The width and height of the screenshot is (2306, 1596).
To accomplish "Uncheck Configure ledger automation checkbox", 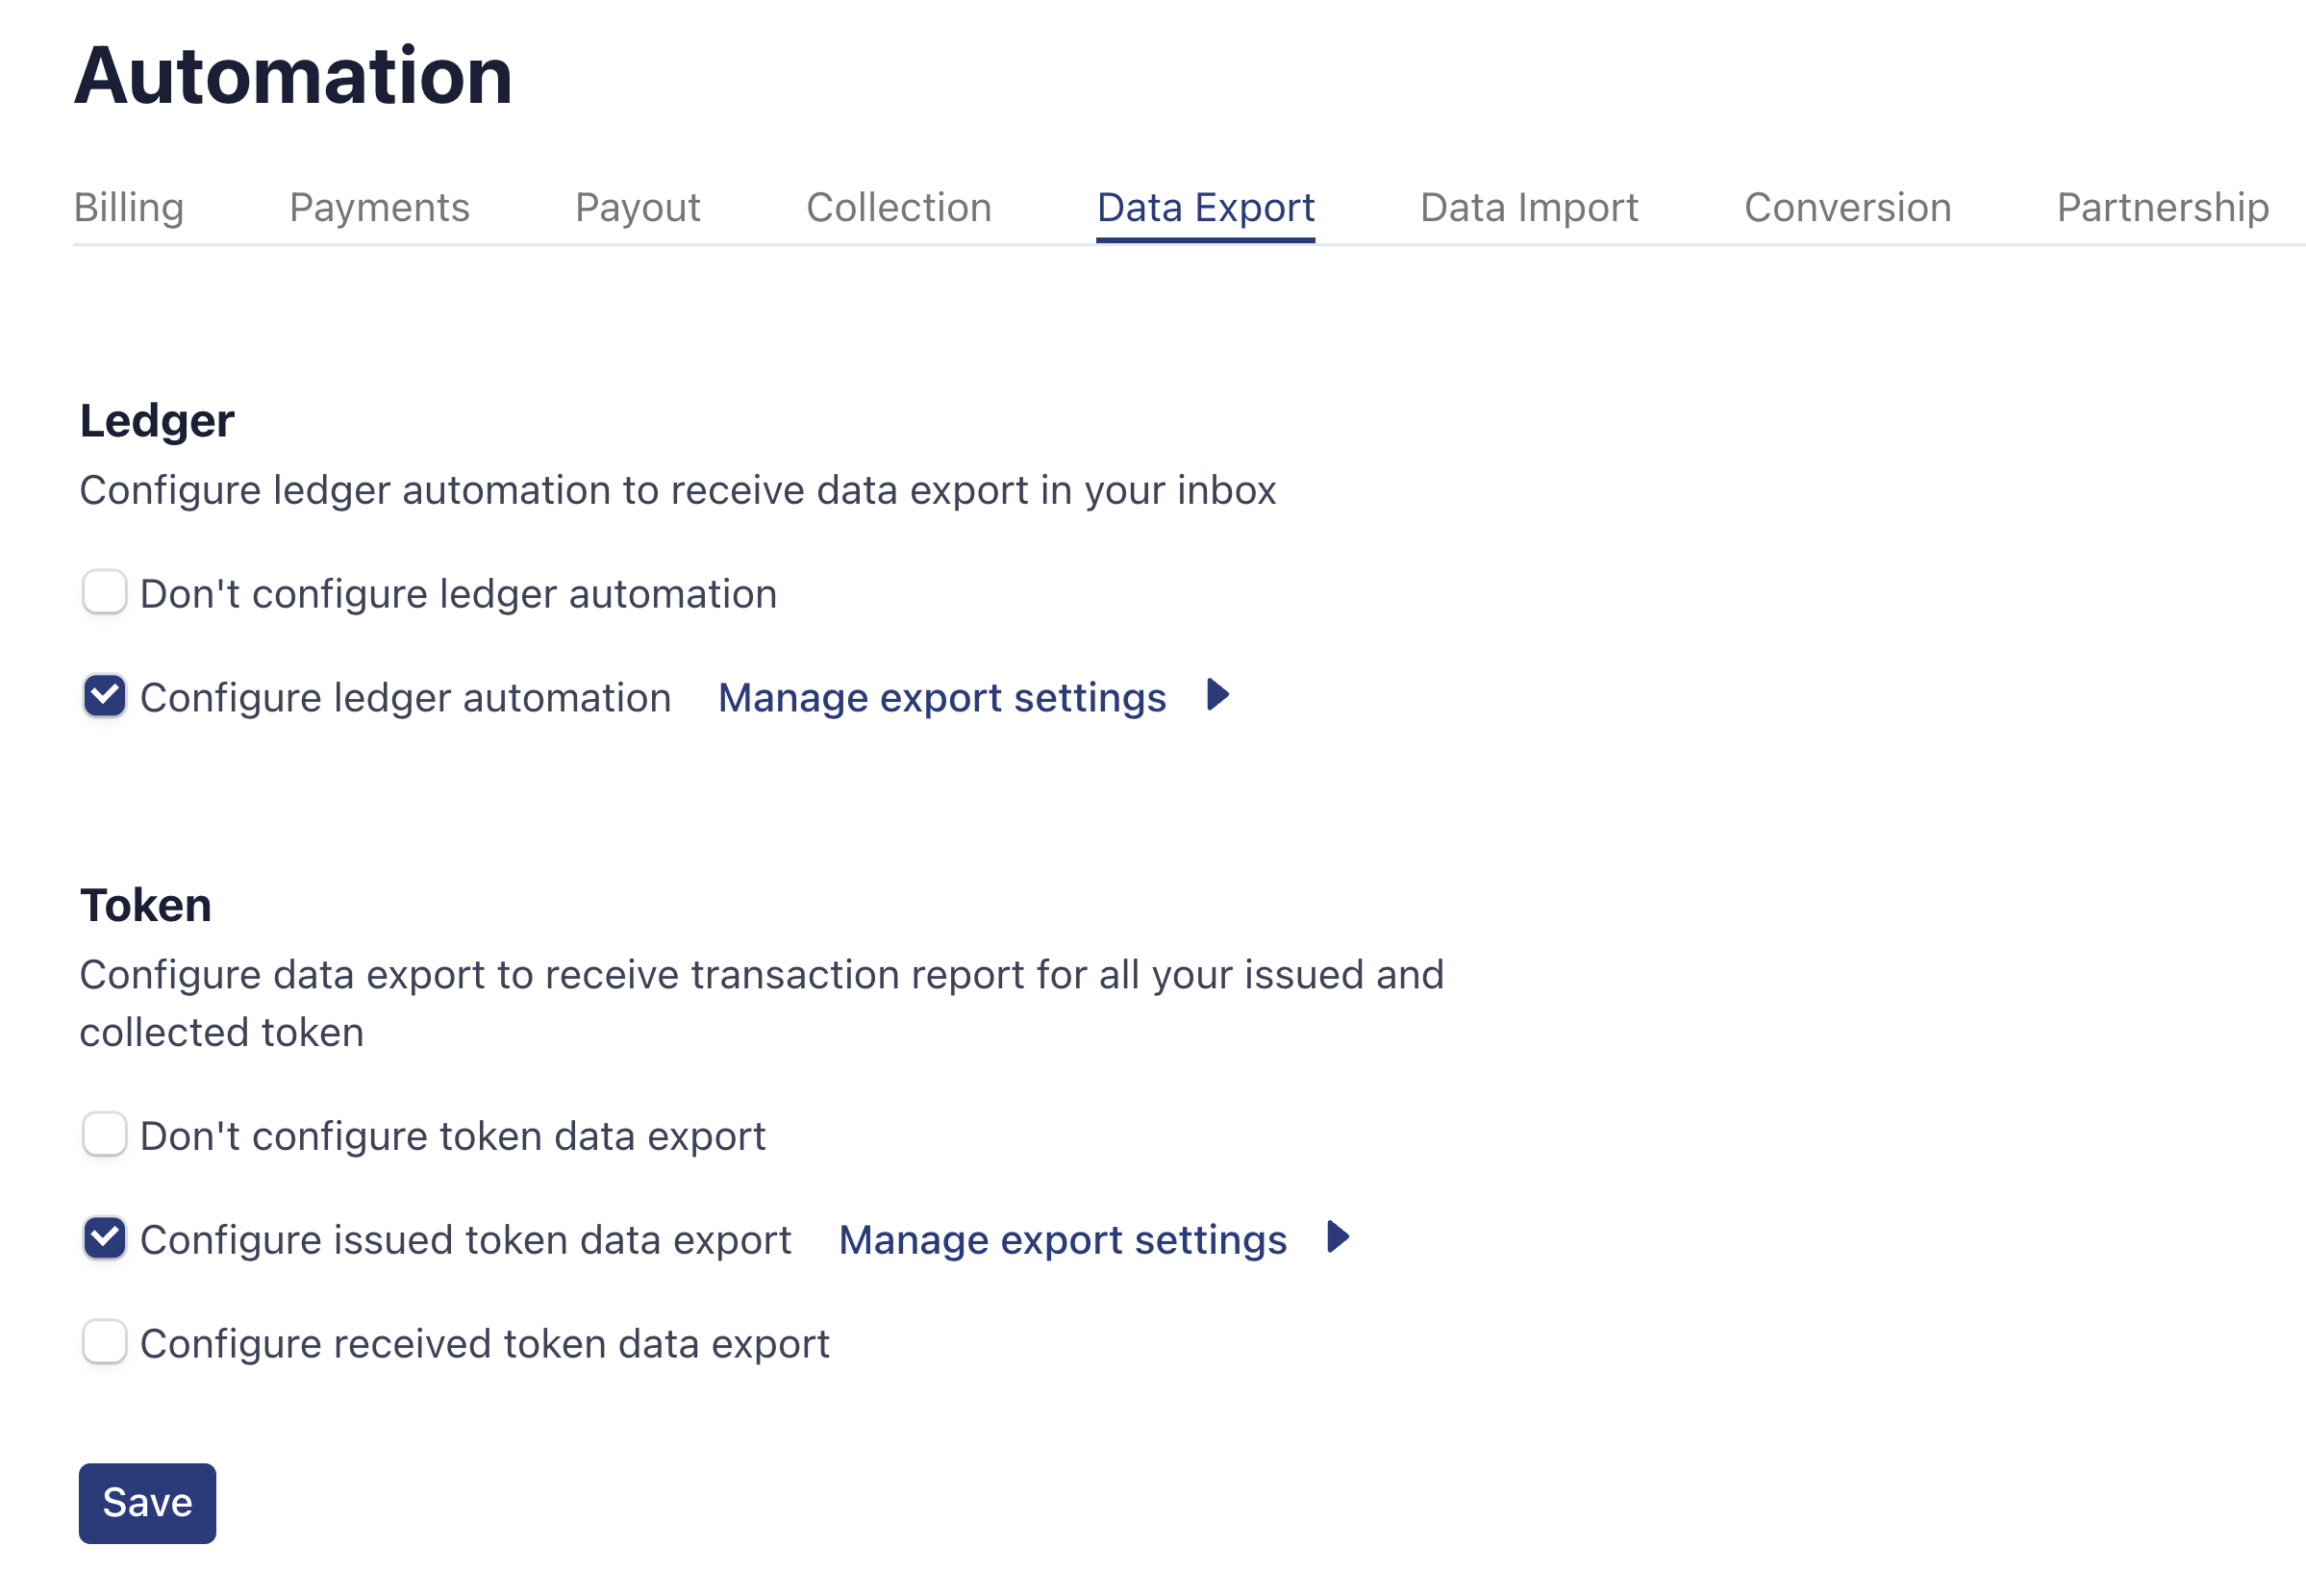I will (x=105, y=697).
